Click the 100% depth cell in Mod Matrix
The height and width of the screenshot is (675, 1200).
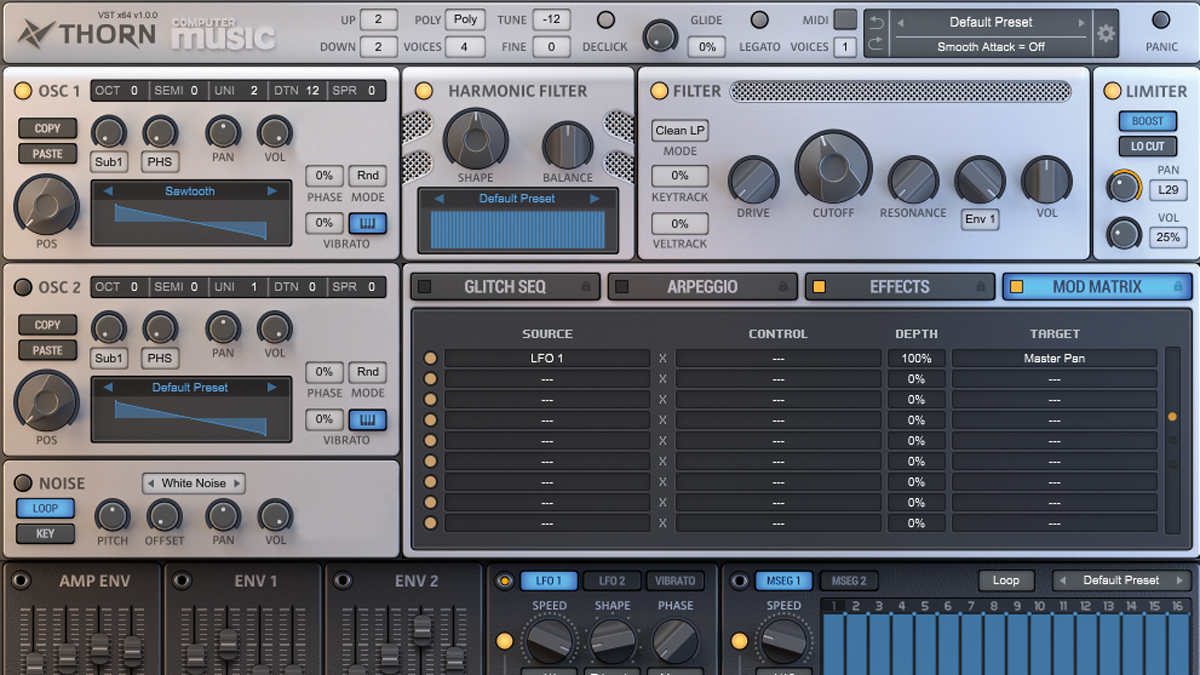(916, 358)
